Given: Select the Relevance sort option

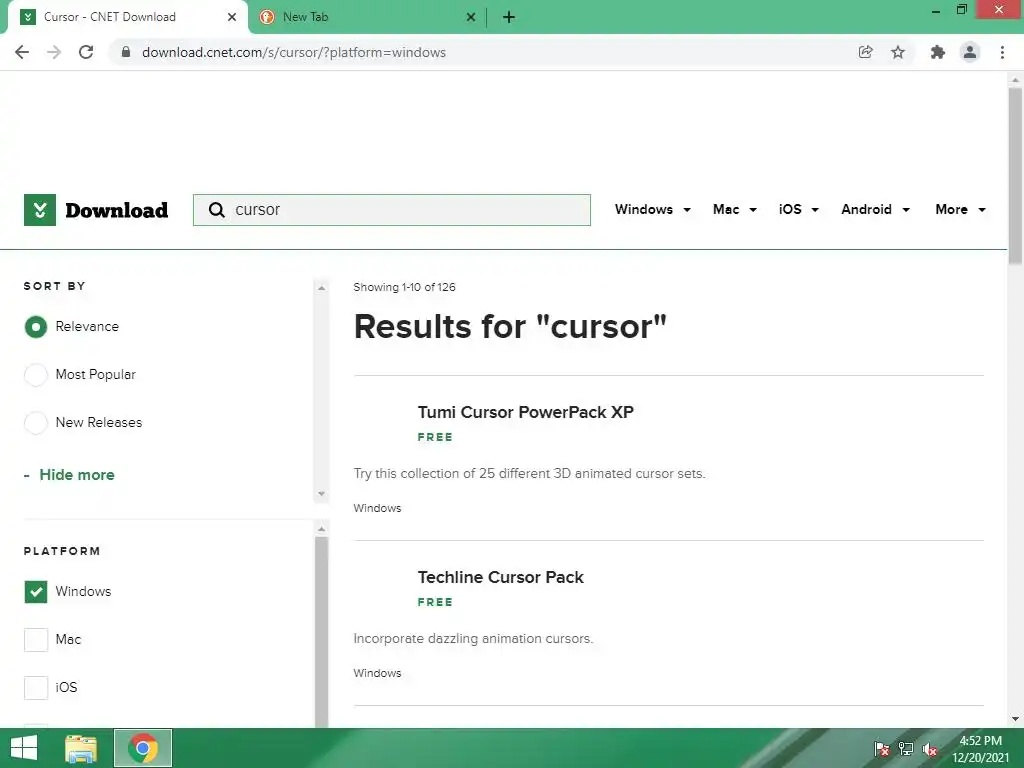Looking at the screenshot, I should (x=36, y=327).
